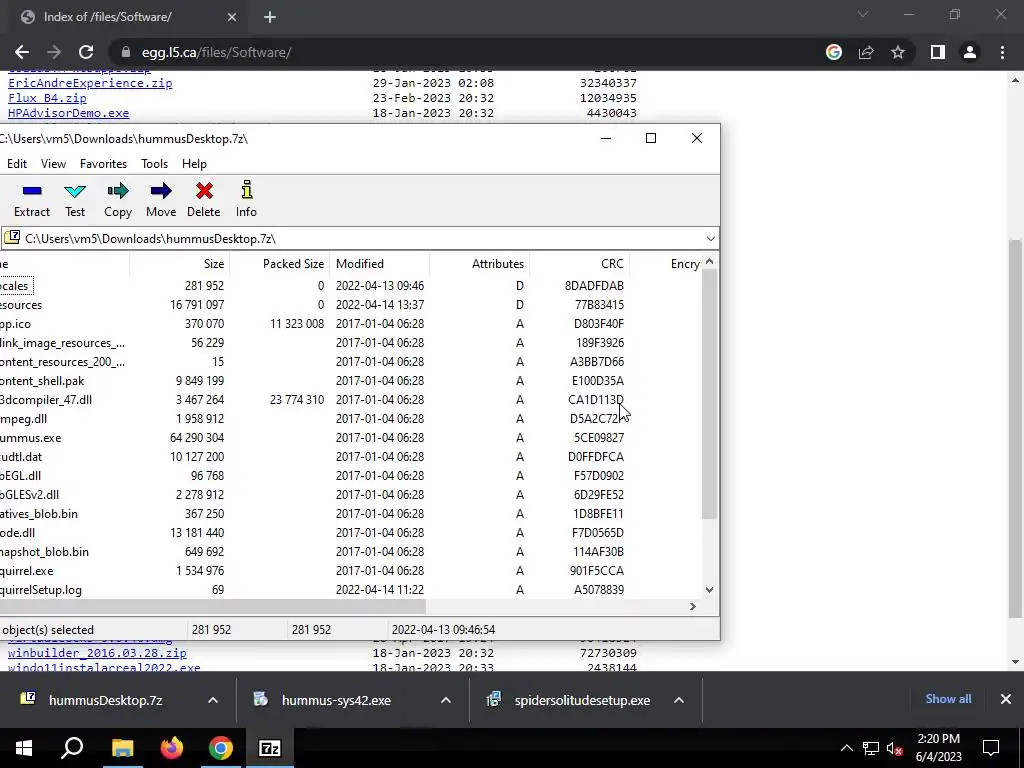This screenshot has width=1024, height=768.
Task: Open the notification center icon
Action: 991,748
